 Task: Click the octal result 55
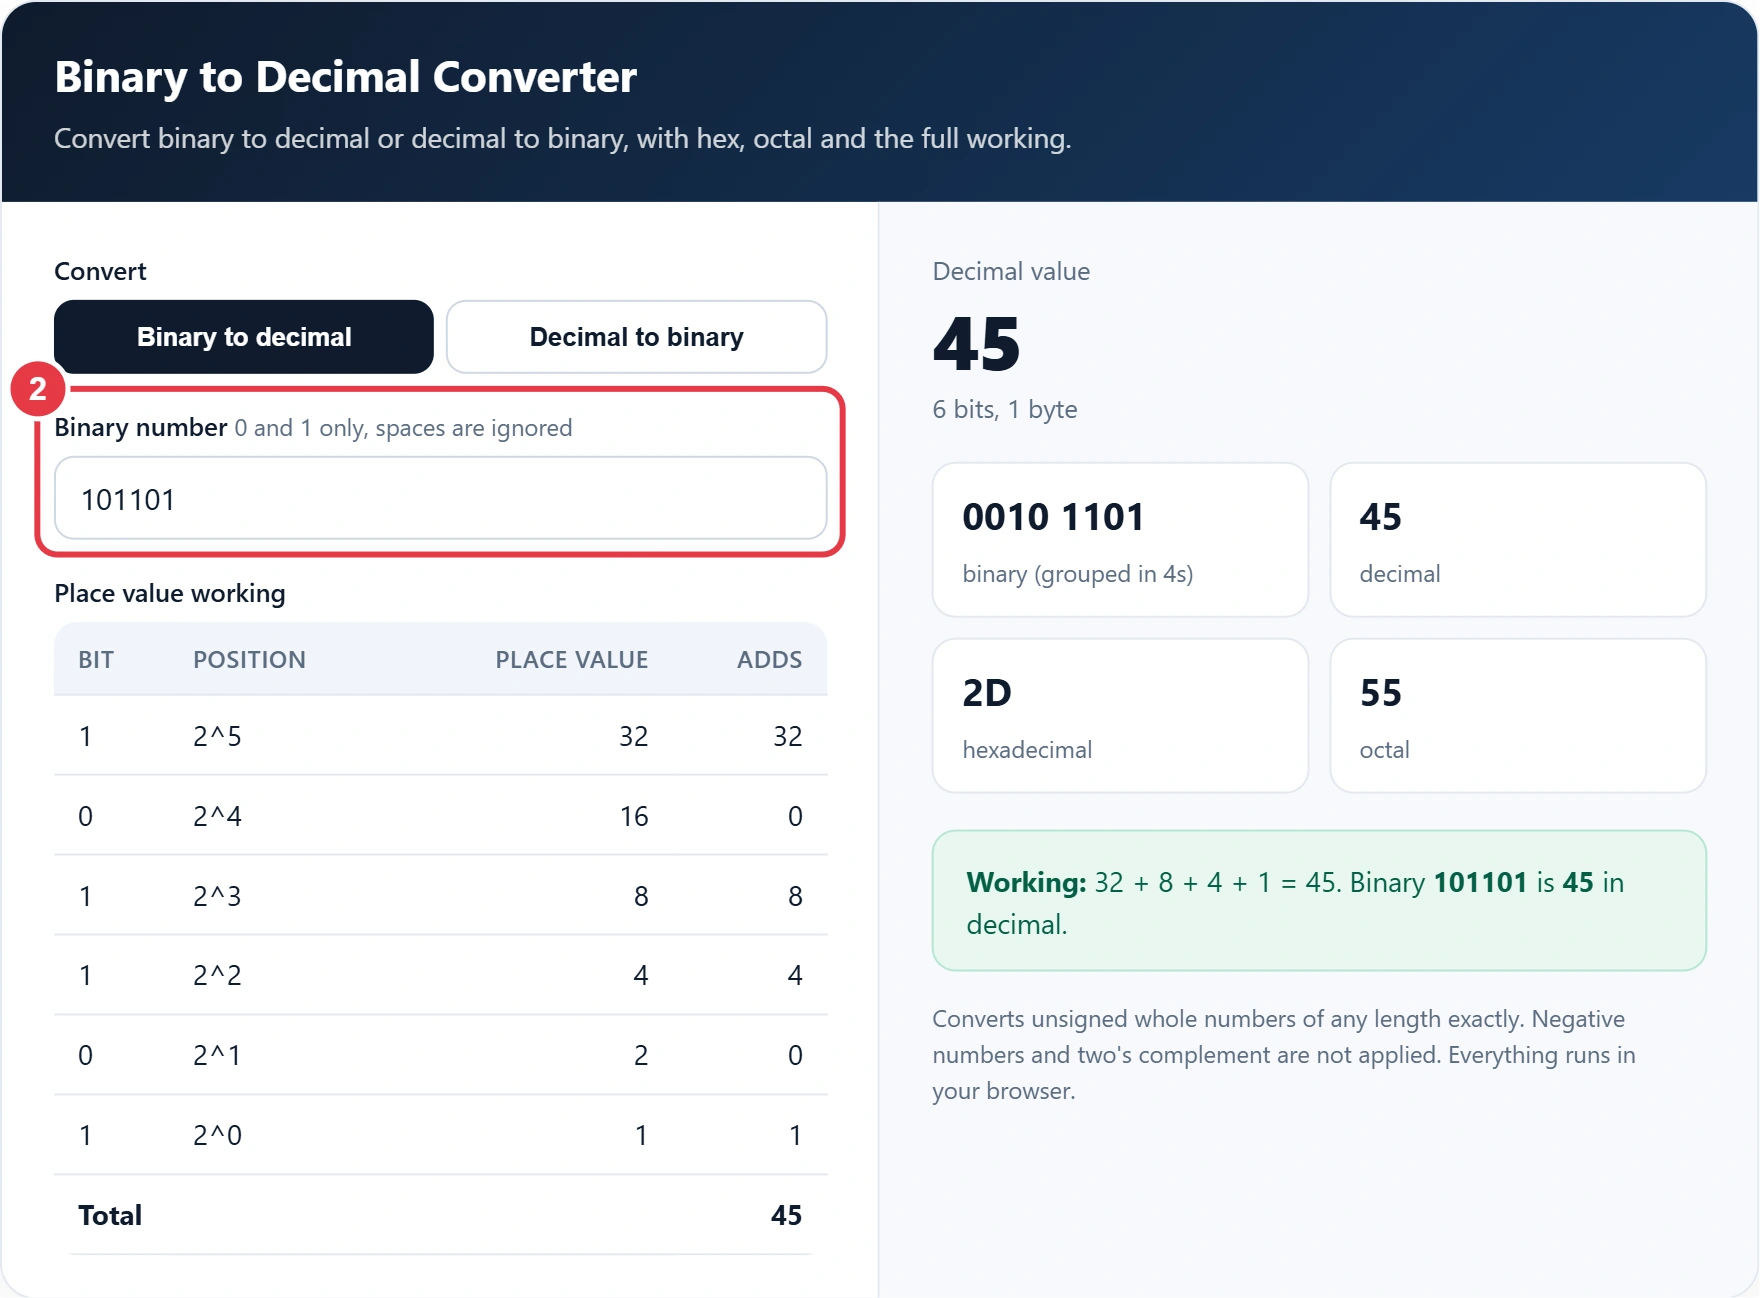click(x=1381, y=693)
